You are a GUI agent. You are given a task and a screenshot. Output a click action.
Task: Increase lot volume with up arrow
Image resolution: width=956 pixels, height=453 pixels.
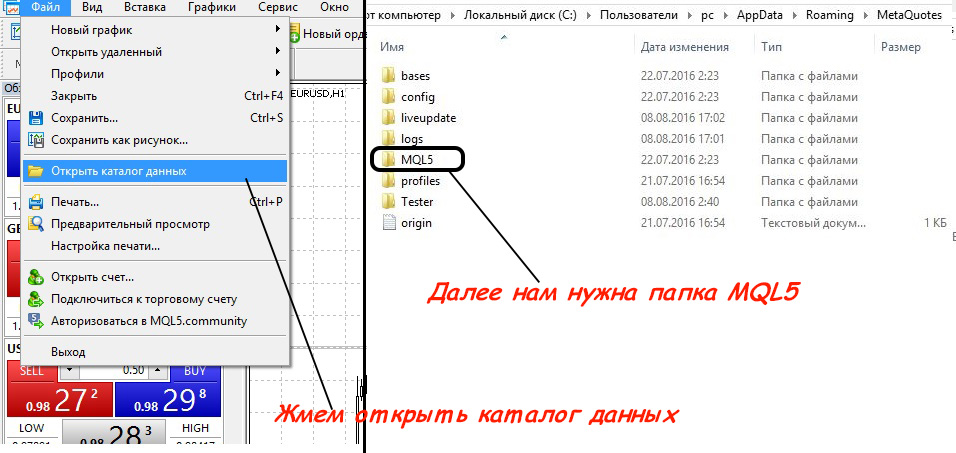(159, 371)
